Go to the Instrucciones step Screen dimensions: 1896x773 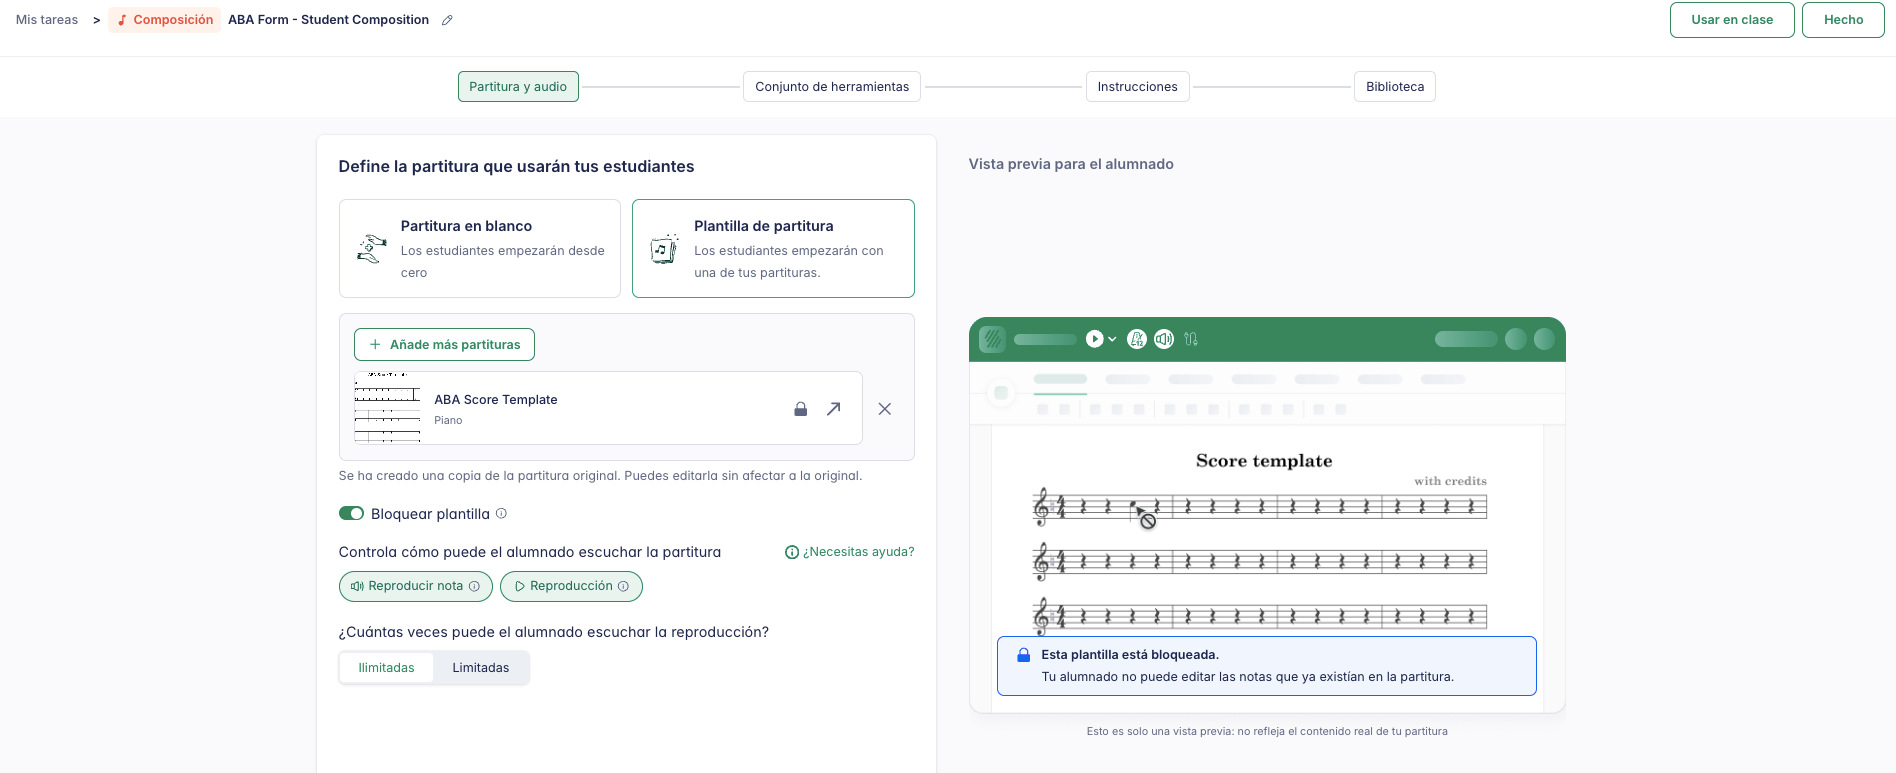point(1137,87)
